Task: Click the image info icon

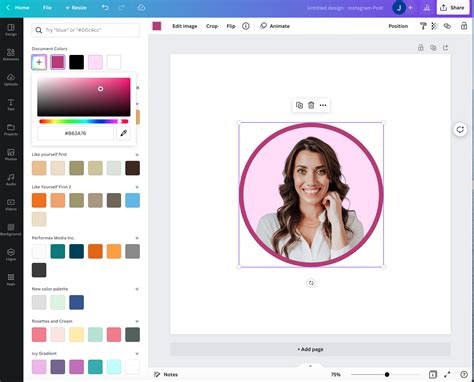Action: [246, 26]
